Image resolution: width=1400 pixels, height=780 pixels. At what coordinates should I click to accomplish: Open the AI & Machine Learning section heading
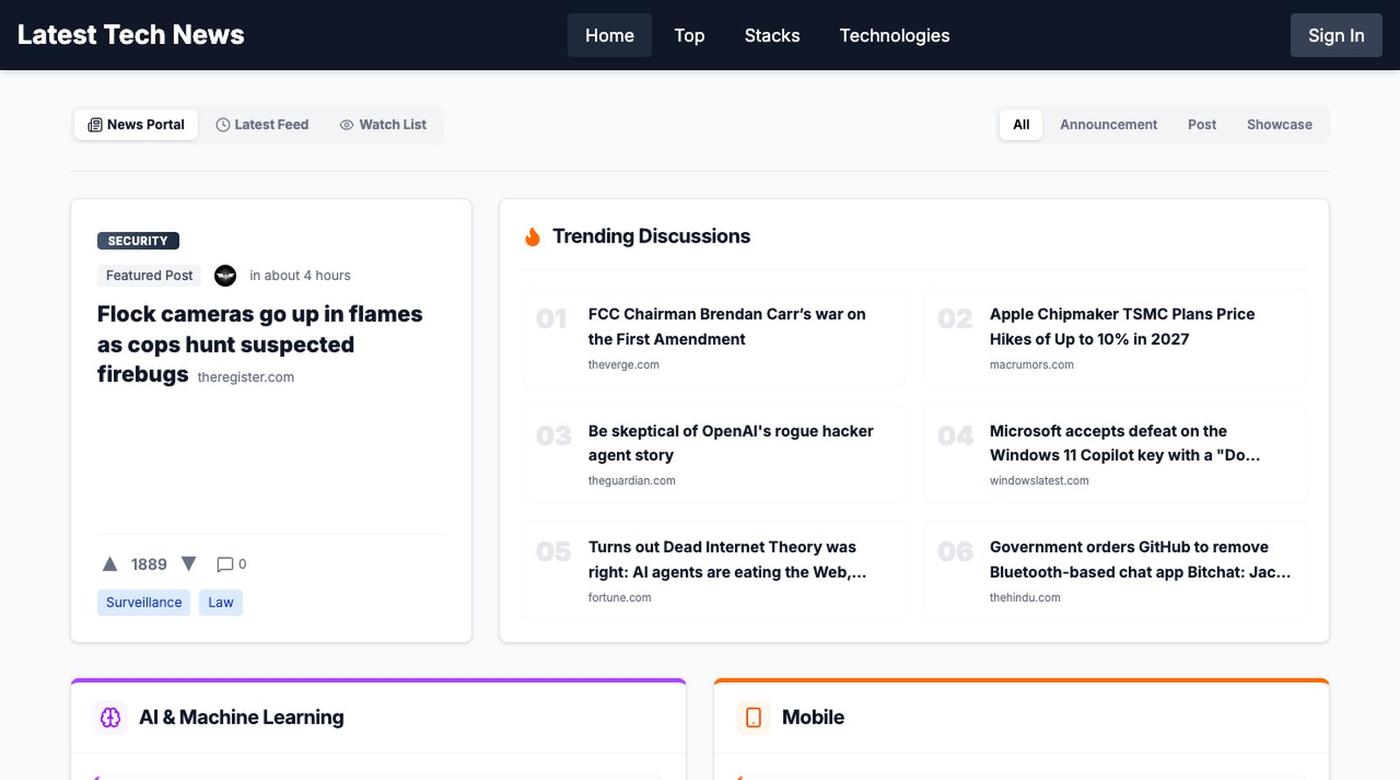(x=241, y=717)
